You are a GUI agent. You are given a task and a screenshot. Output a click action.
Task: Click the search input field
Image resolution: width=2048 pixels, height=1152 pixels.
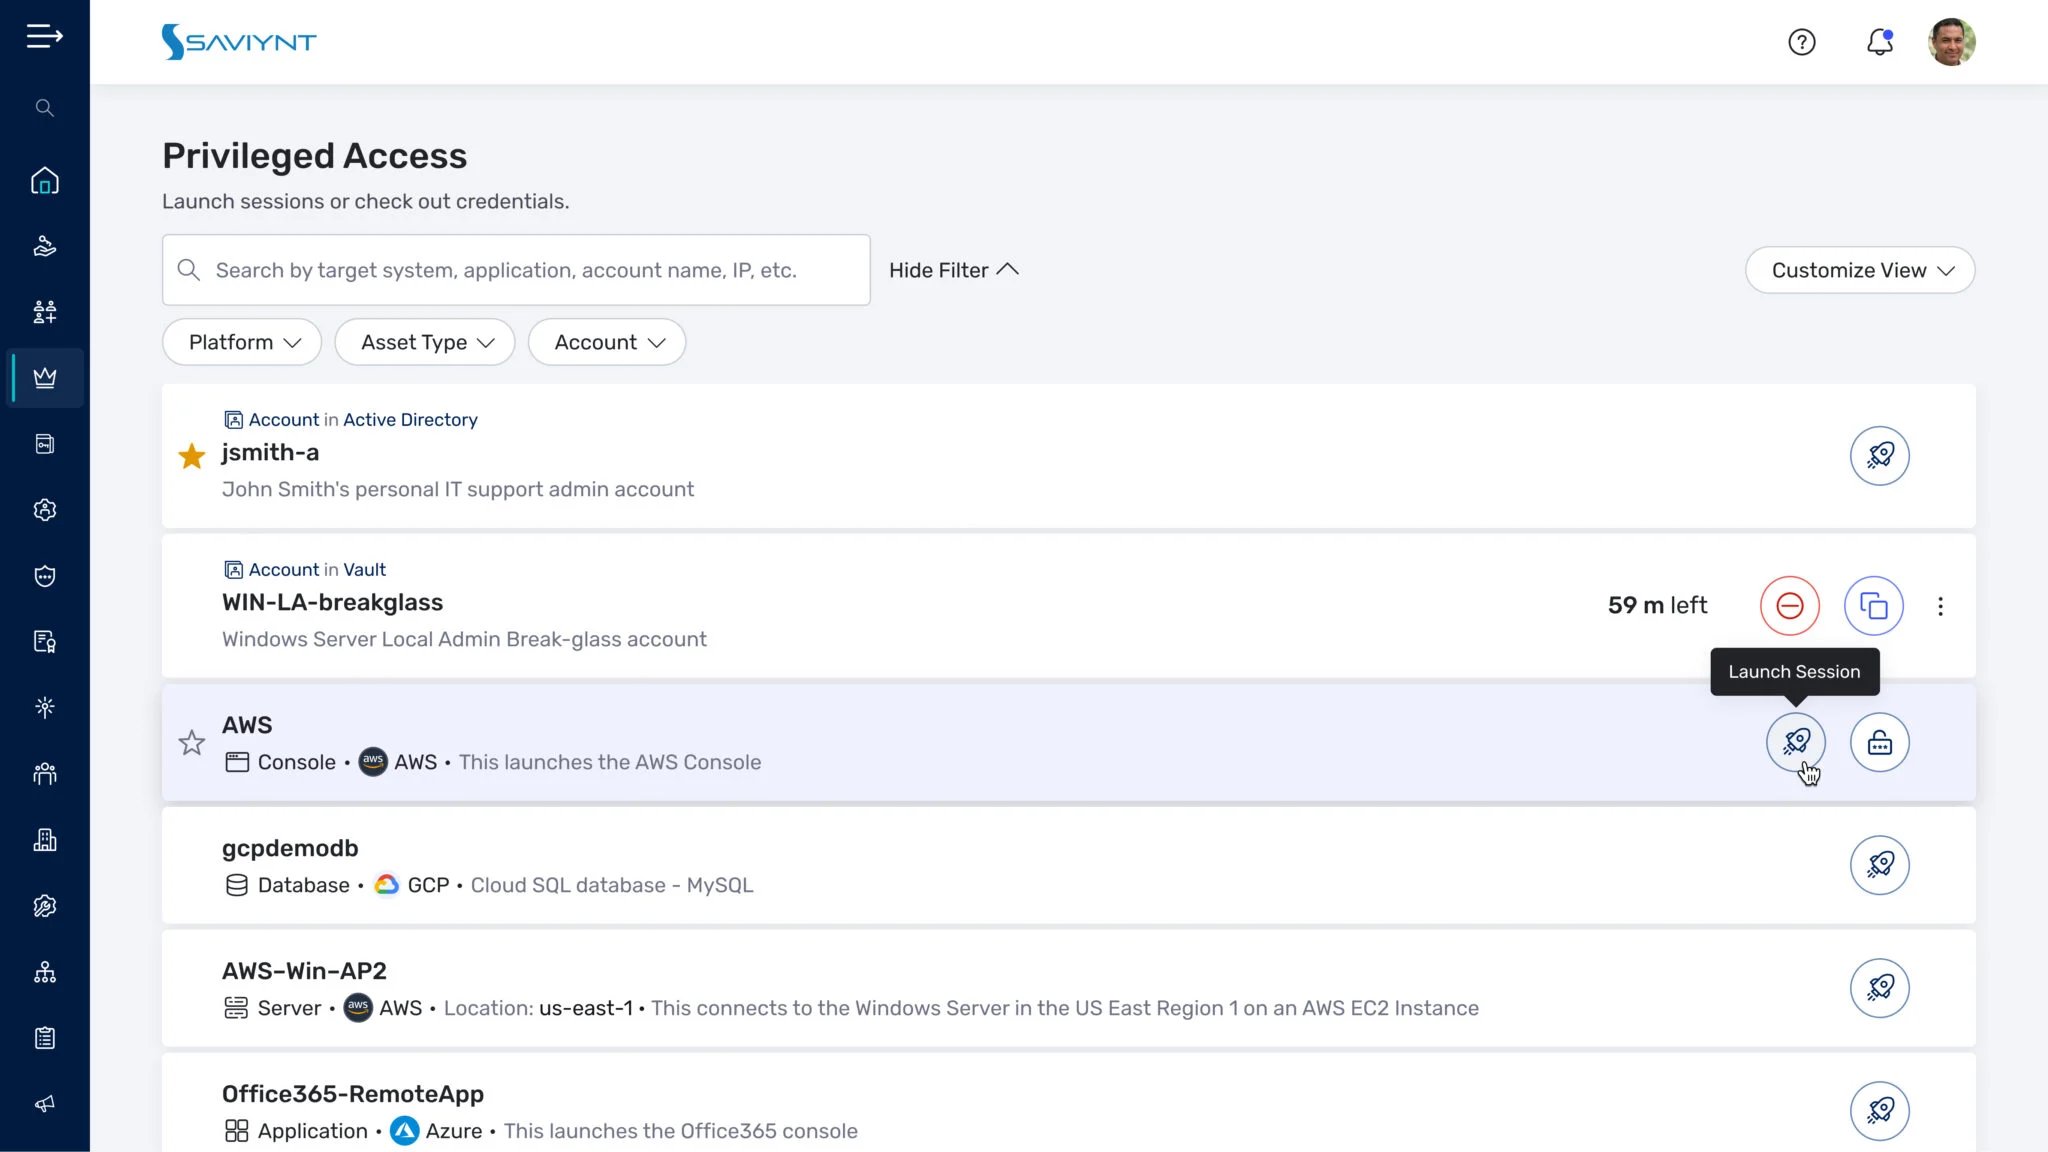point(516,270)
